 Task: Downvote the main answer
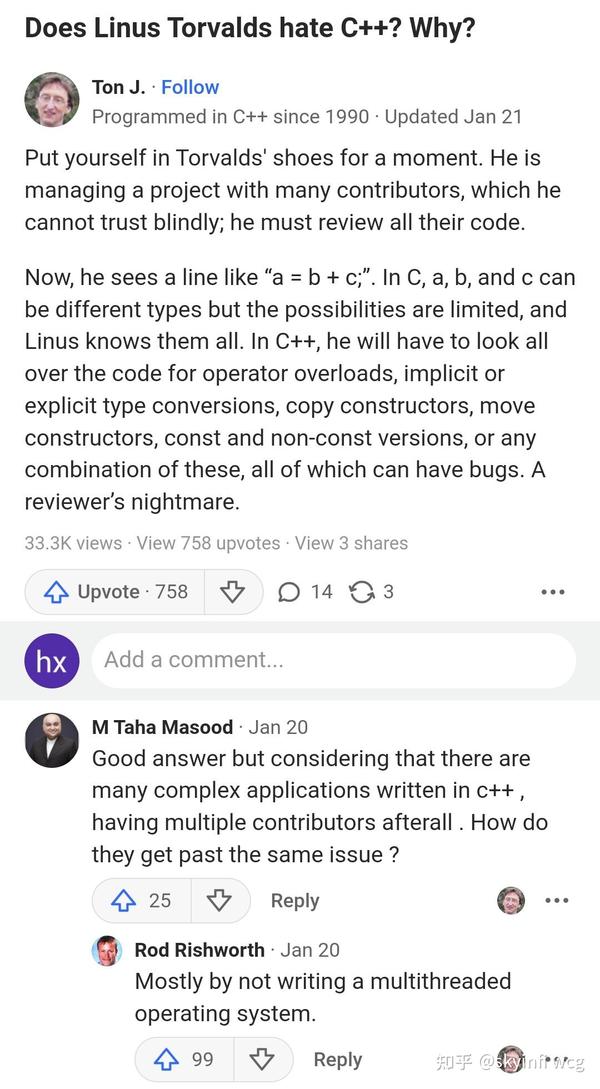pos(232,592)
